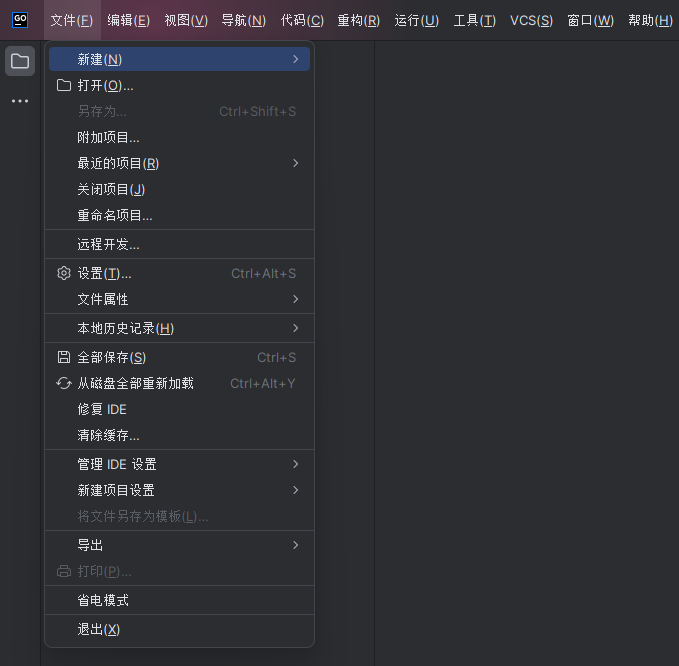Select 导出 menu entry

click(x=179, y=545)
